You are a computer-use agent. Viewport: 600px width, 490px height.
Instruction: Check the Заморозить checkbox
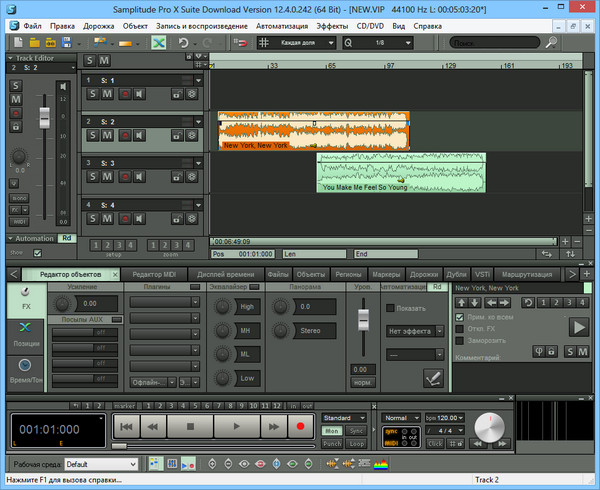point(460,340)
